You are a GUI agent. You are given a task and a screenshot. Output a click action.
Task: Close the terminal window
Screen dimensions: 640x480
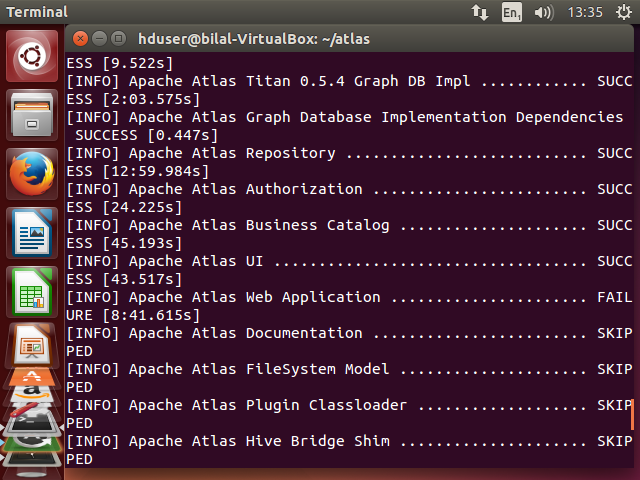[x=80, y=39]
